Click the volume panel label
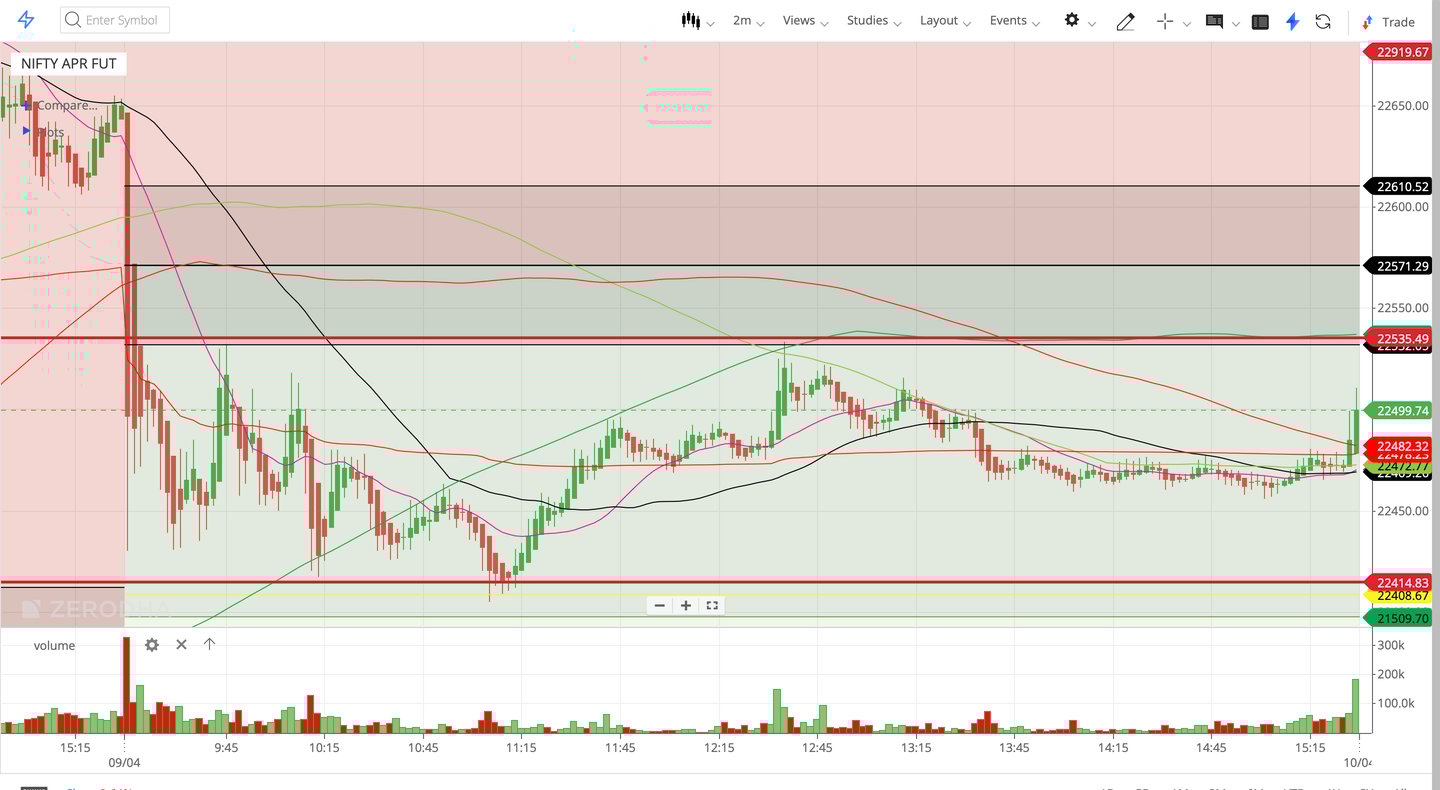Screen dimensions: 1440x790 click(x=54, y=645)
